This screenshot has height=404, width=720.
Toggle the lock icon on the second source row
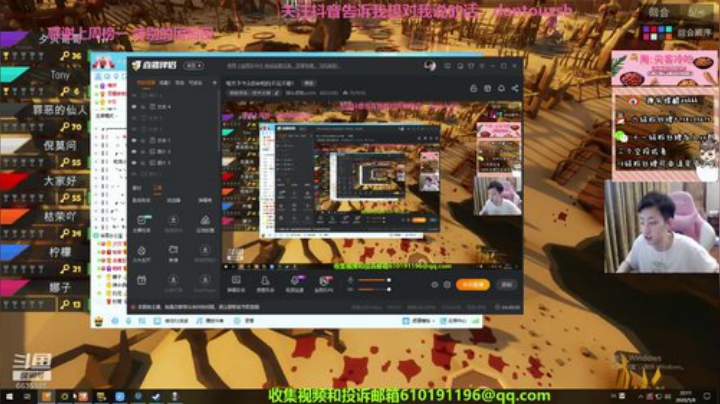pyautogui.click(x=143, y=107)
